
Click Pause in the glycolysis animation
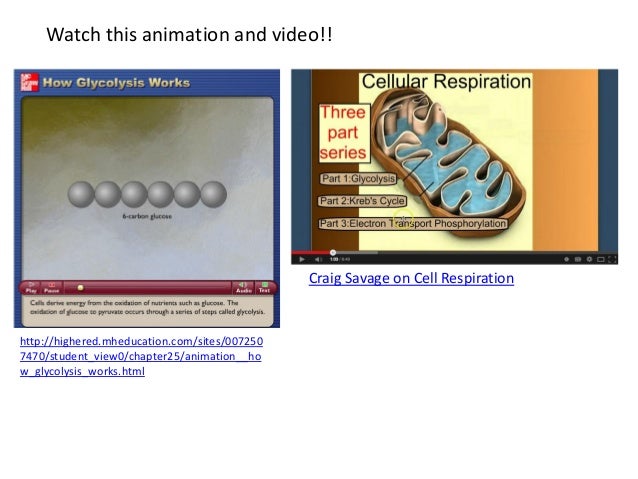coord(52,288)
